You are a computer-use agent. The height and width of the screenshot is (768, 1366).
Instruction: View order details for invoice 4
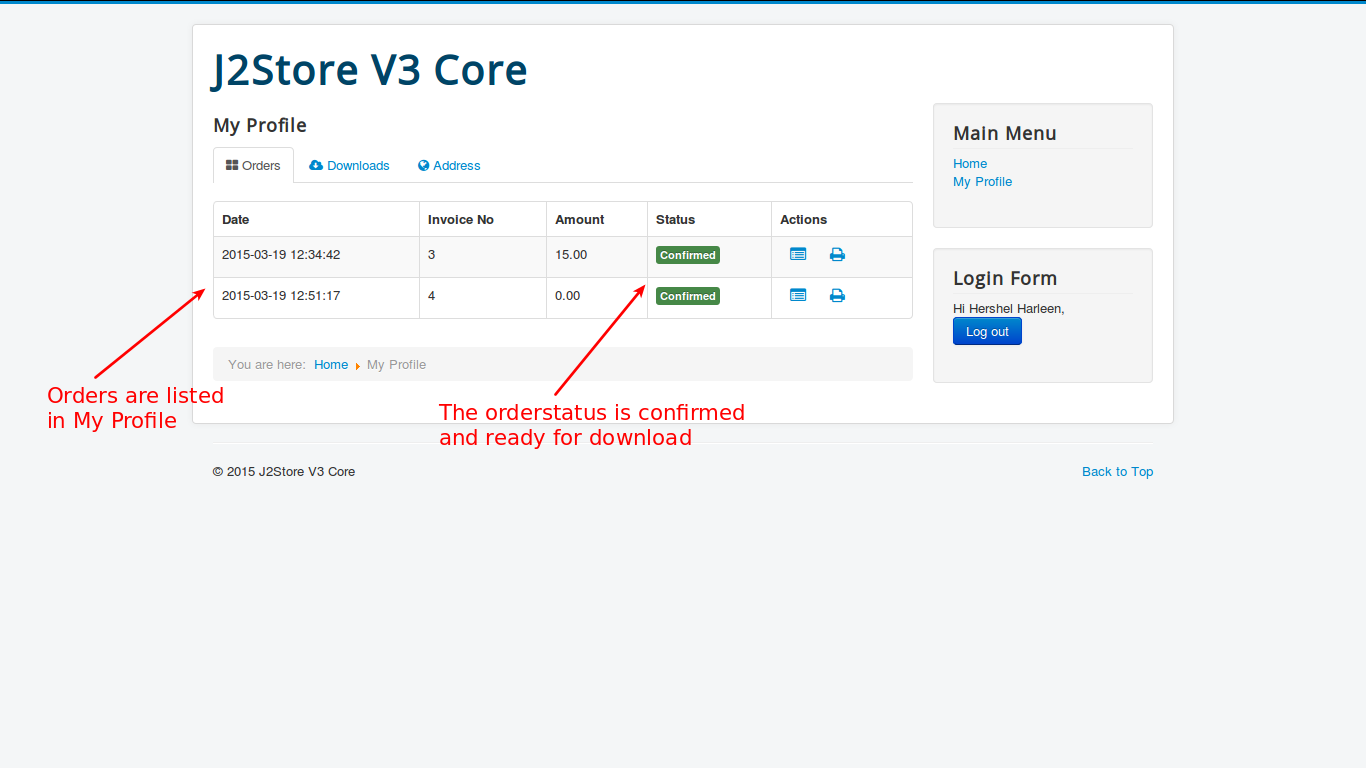click(798, 296)
